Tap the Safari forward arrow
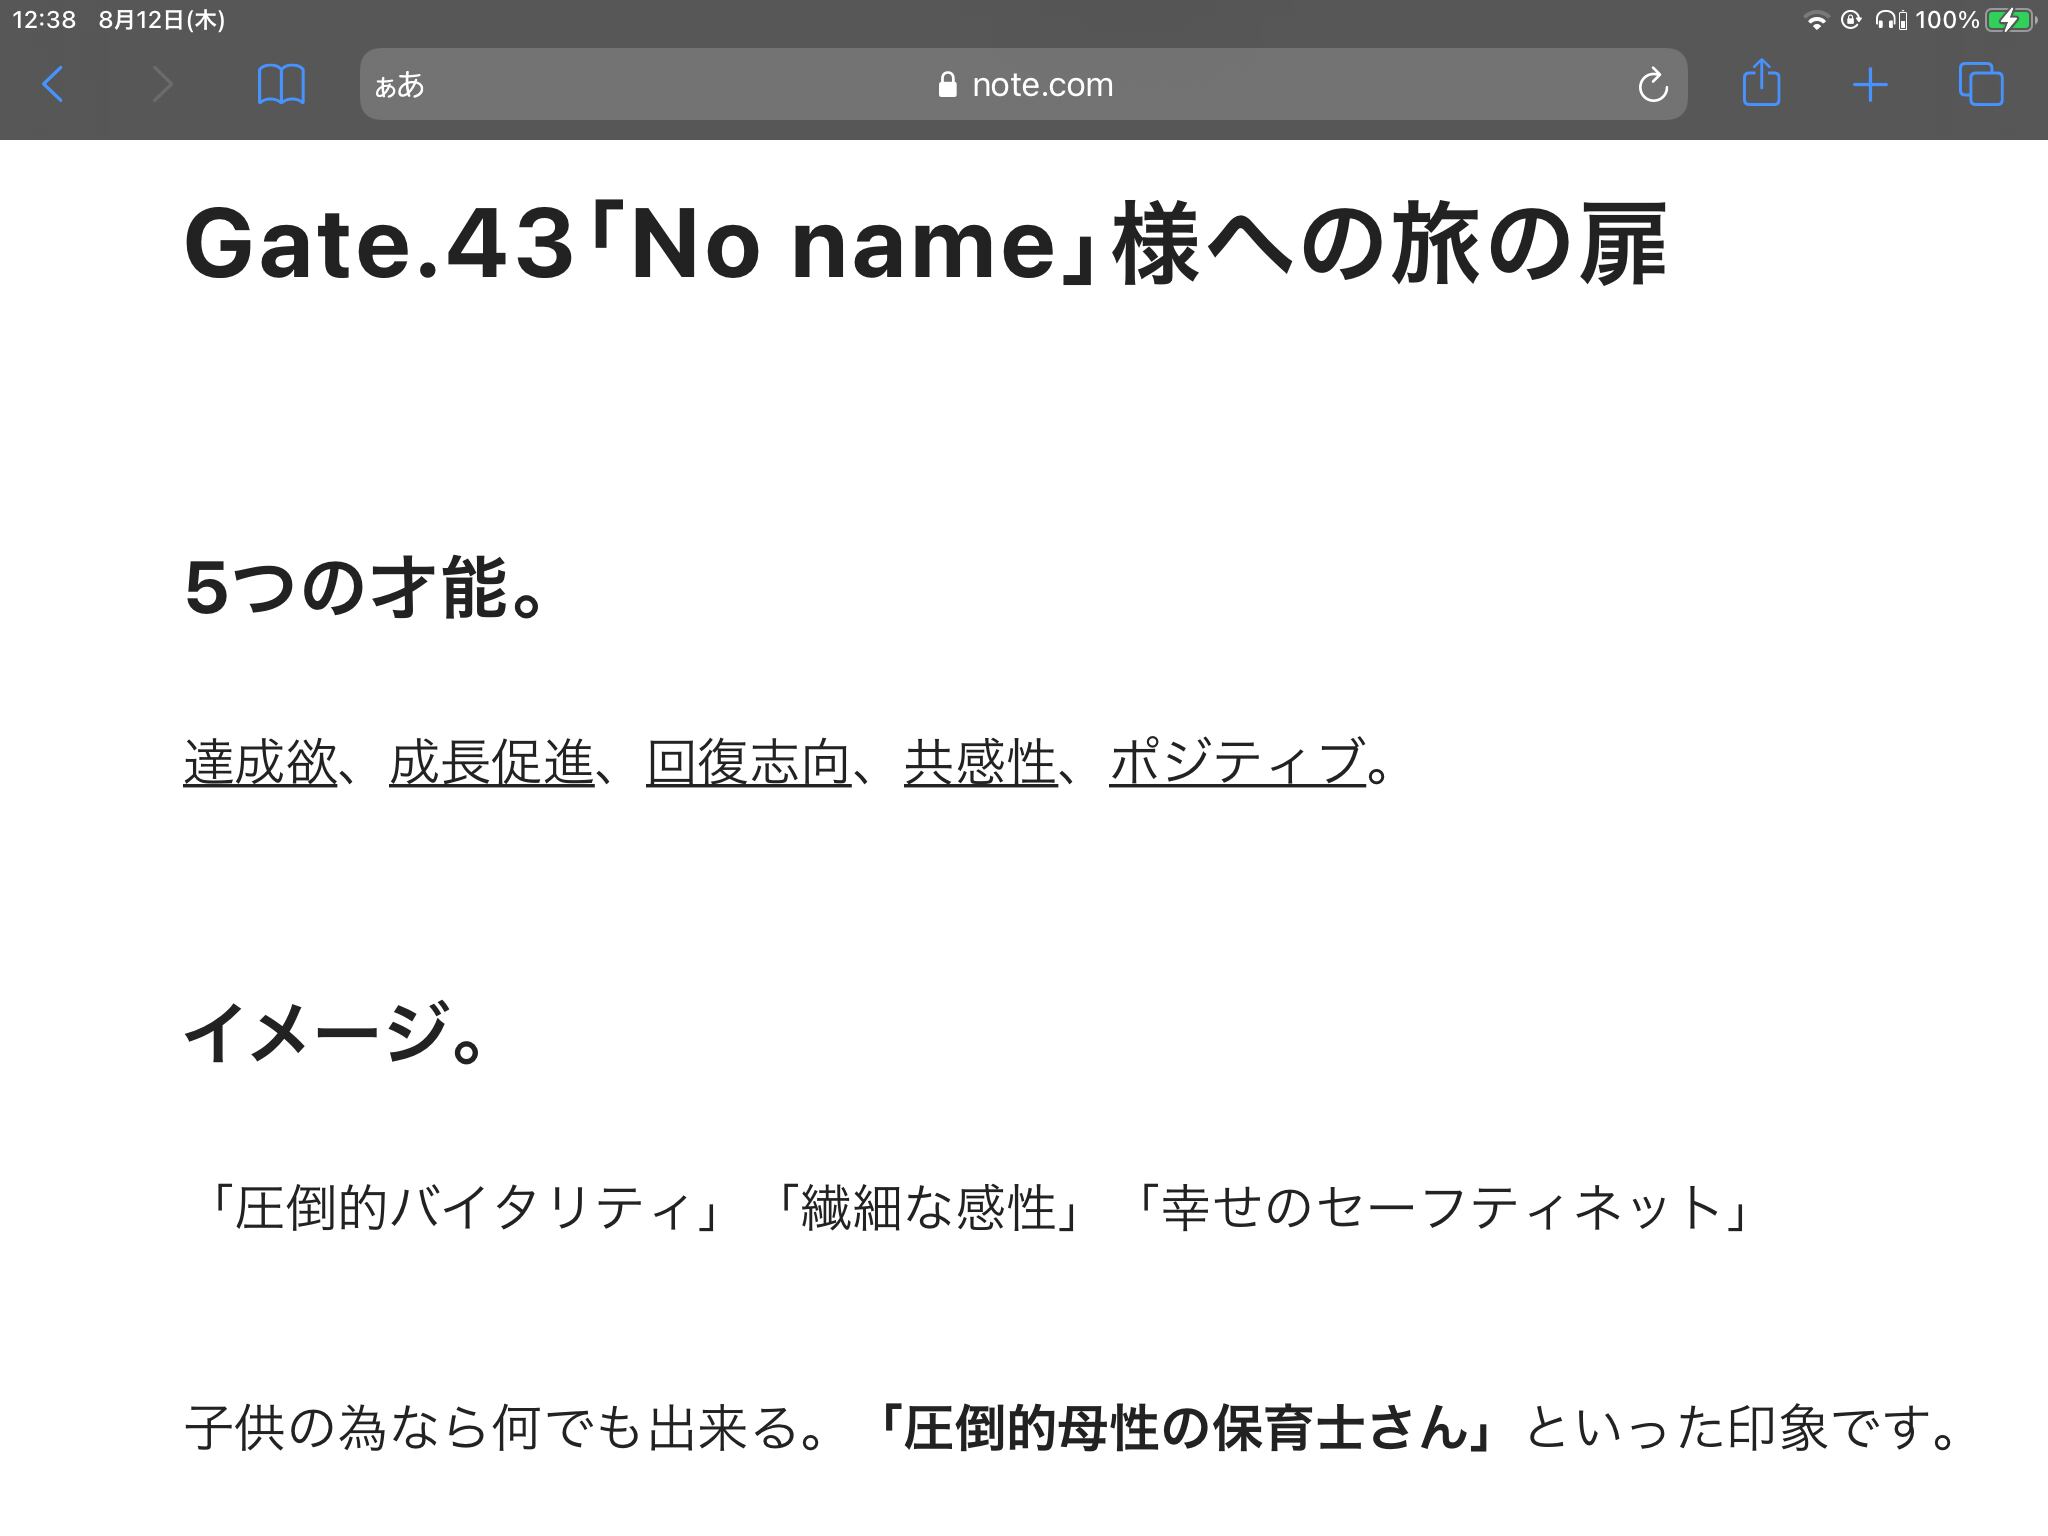2048x1536 pixels. (162, 85)
